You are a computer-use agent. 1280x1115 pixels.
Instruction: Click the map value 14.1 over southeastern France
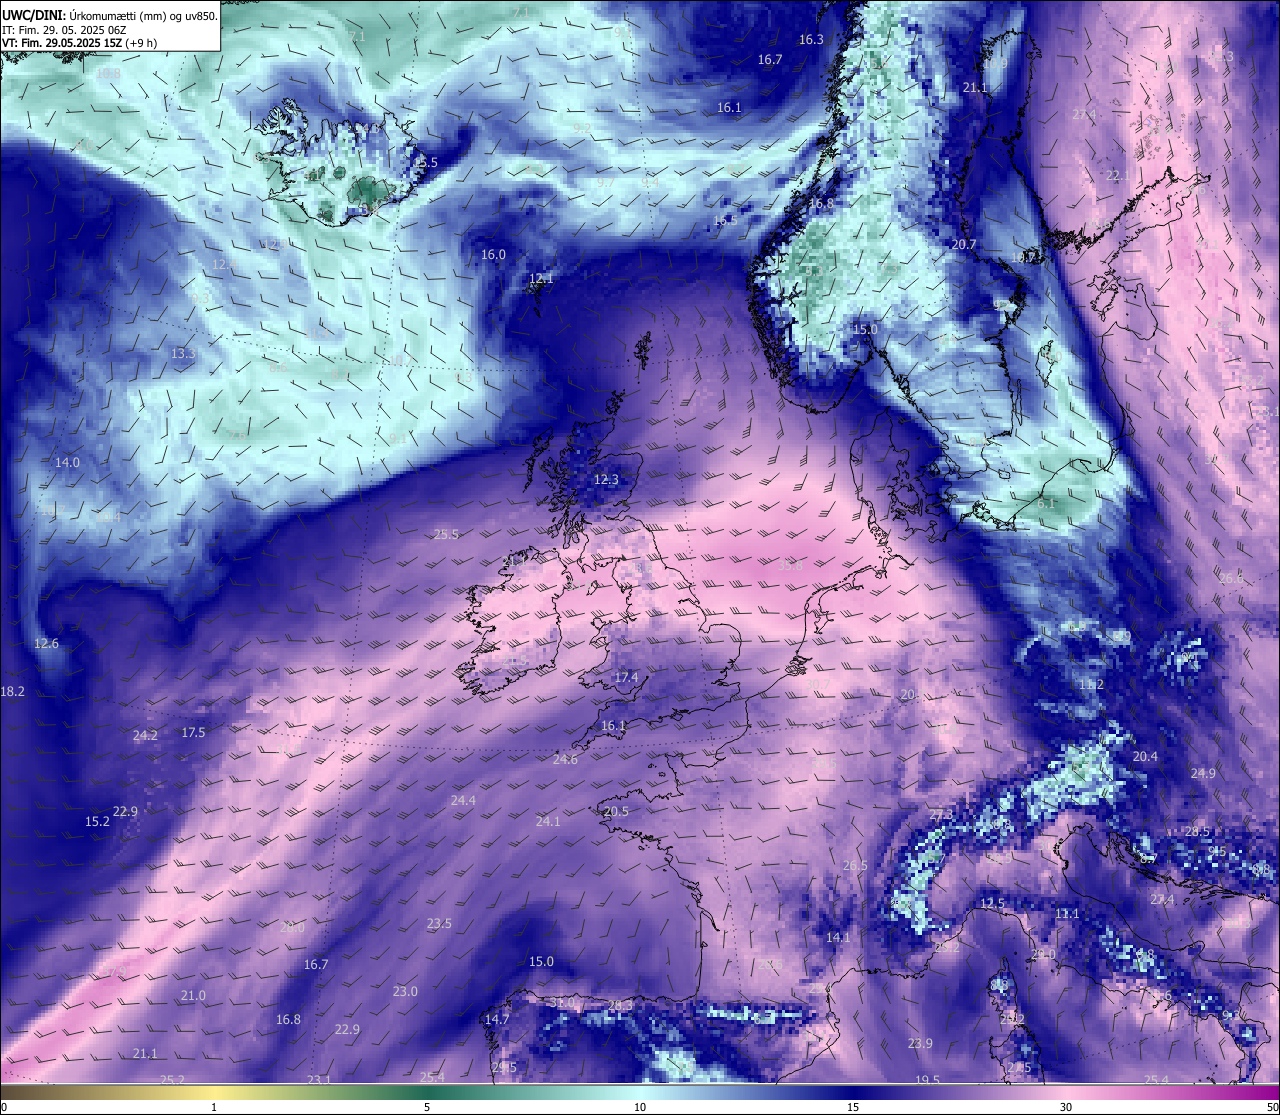838,938
